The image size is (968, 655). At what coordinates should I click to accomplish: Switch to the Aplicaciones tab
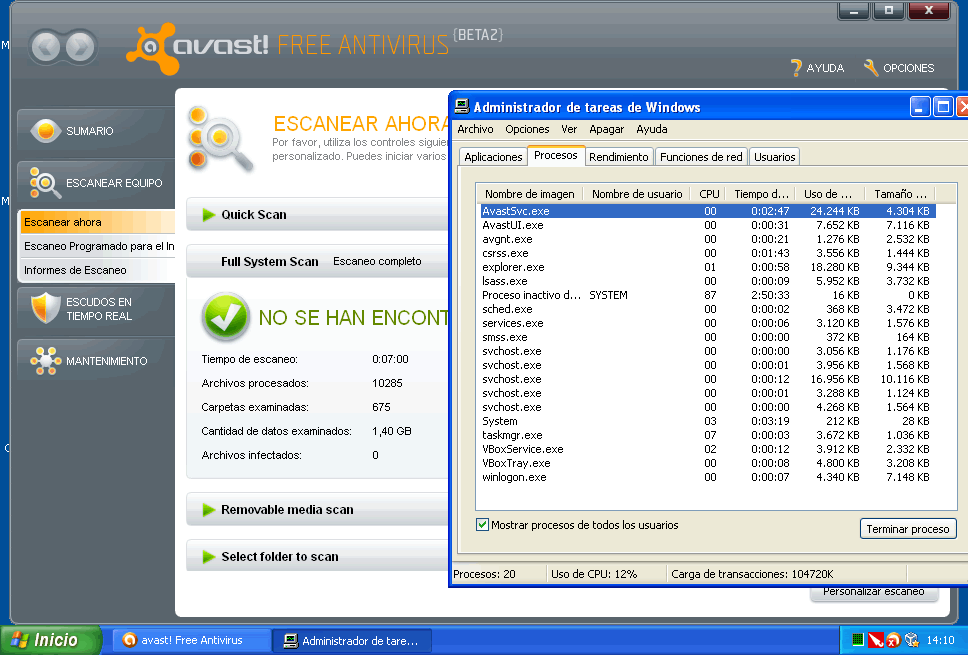tap(493, 157)
